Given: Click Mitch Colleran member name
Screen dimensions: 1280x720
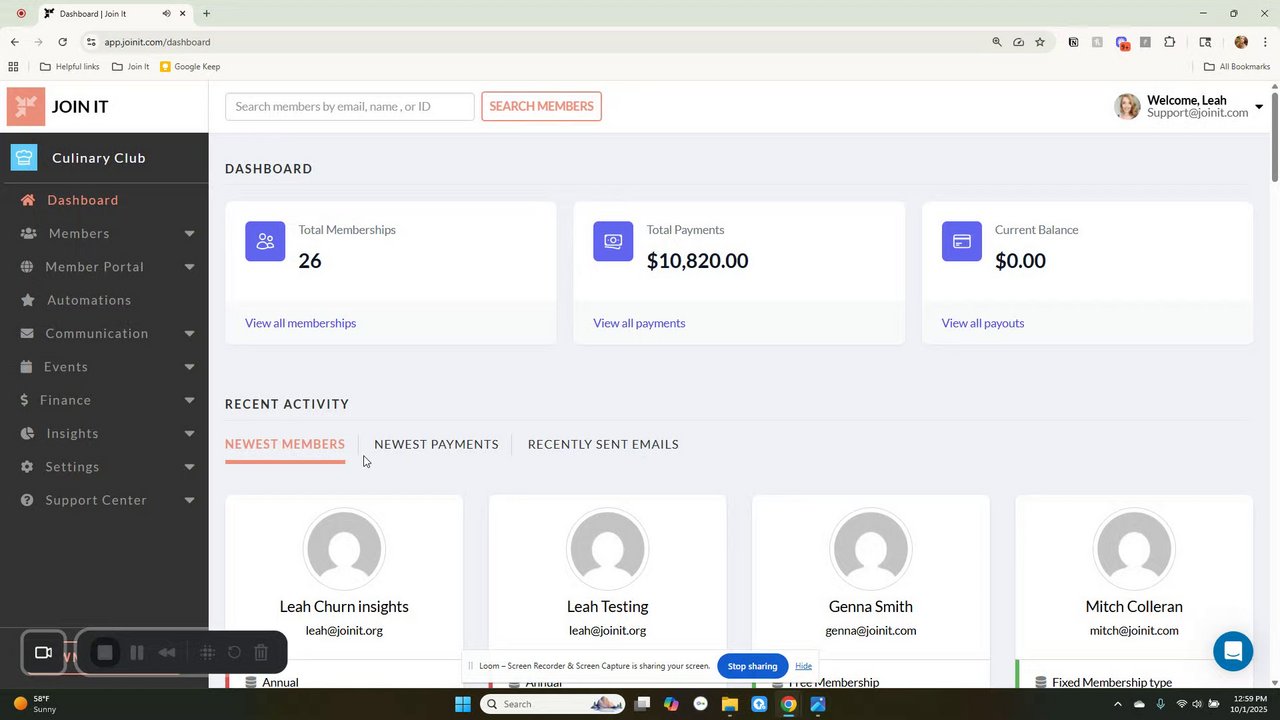Looking at the screenshot, I should pos(1134,606).
